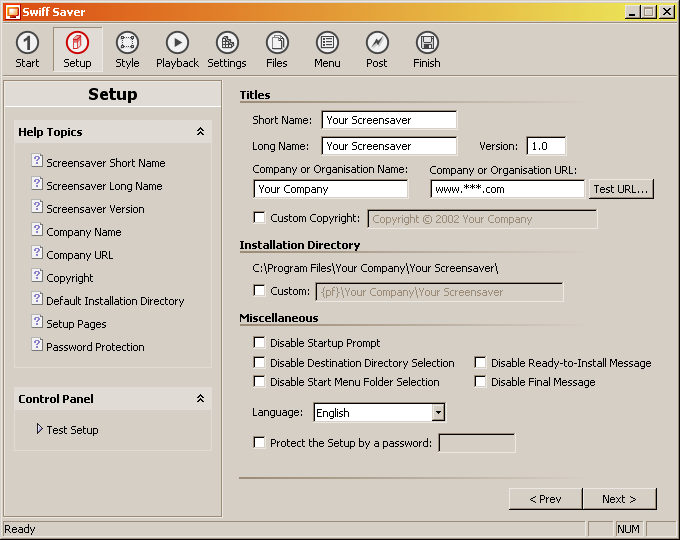Image resolution: width=680 pixels, height=540 pixels.
Task: Open the Finish step icon
Action: click(x=427, y=43)
